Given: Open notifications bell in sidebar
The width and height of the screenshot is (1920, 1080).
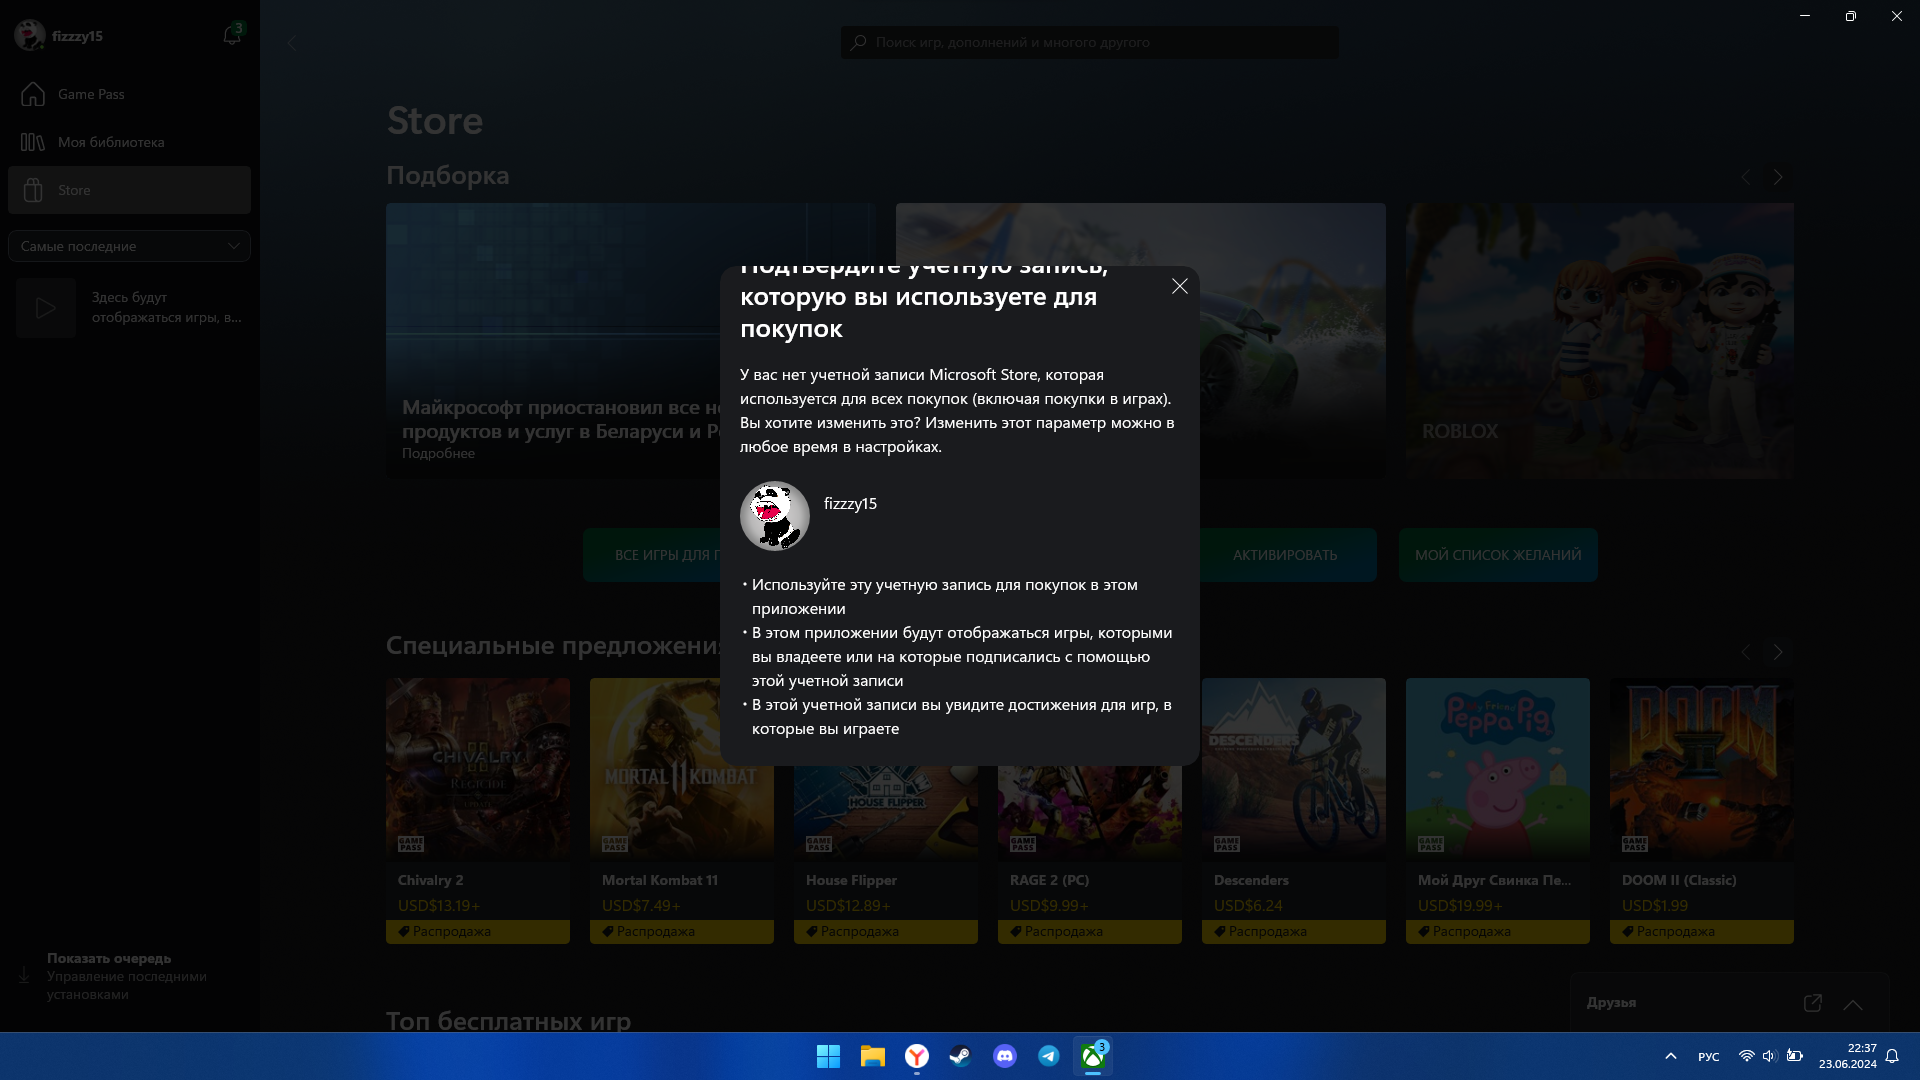Looking at the screenshot, I should (231, 36).
